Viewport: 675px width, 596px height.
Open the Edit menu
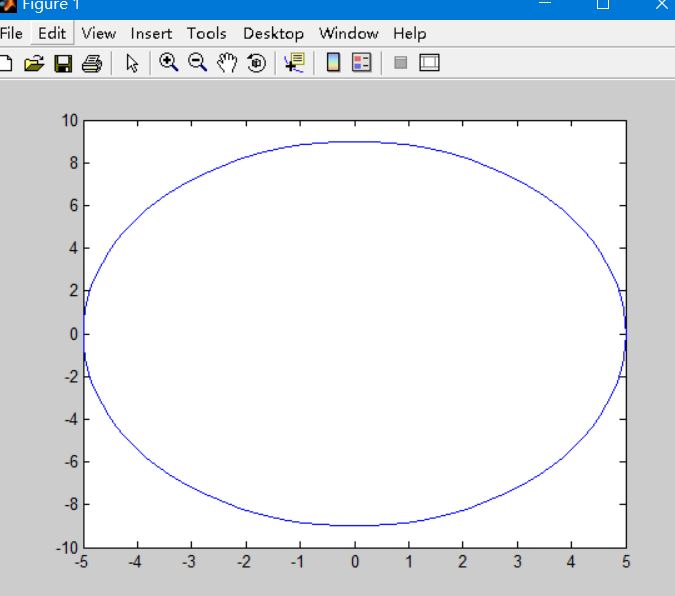52,34
